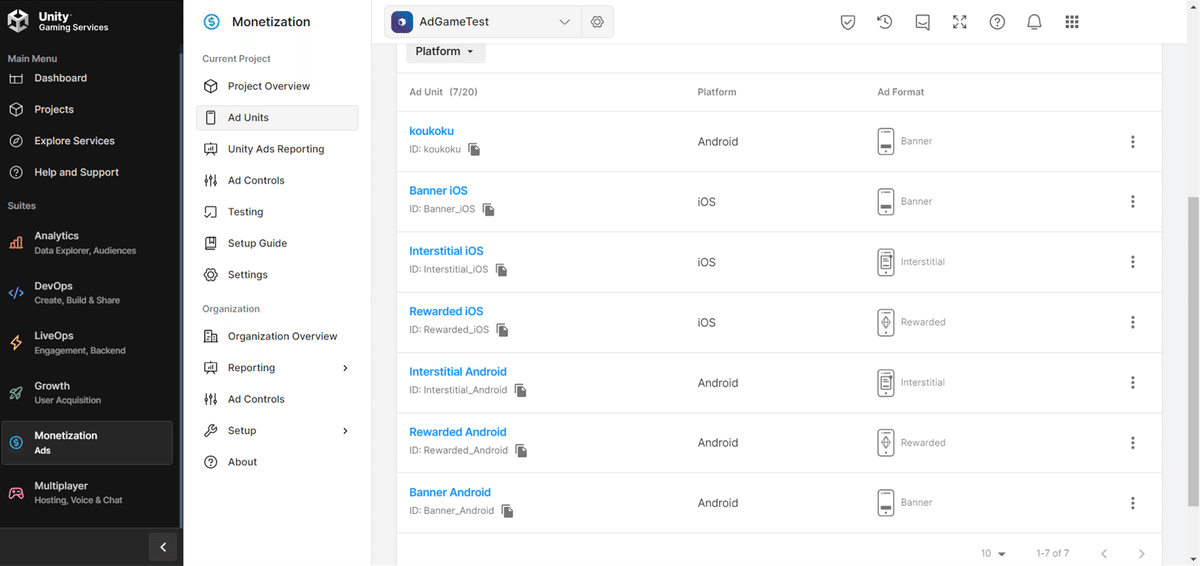Go to next page of ad units
1200x566 pixels.
click(x=1141, y=553)
